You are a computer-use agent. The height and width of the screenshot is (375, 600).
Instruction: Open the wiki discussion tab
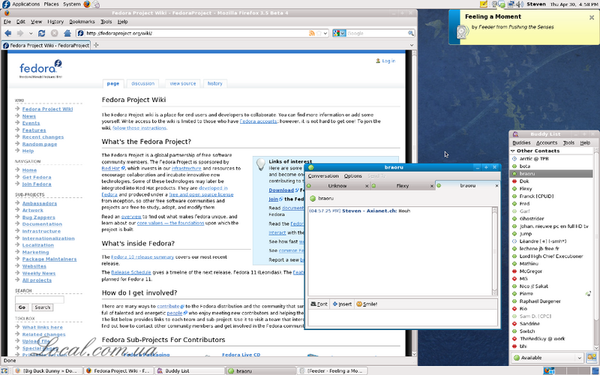click(x=143, y=83)
